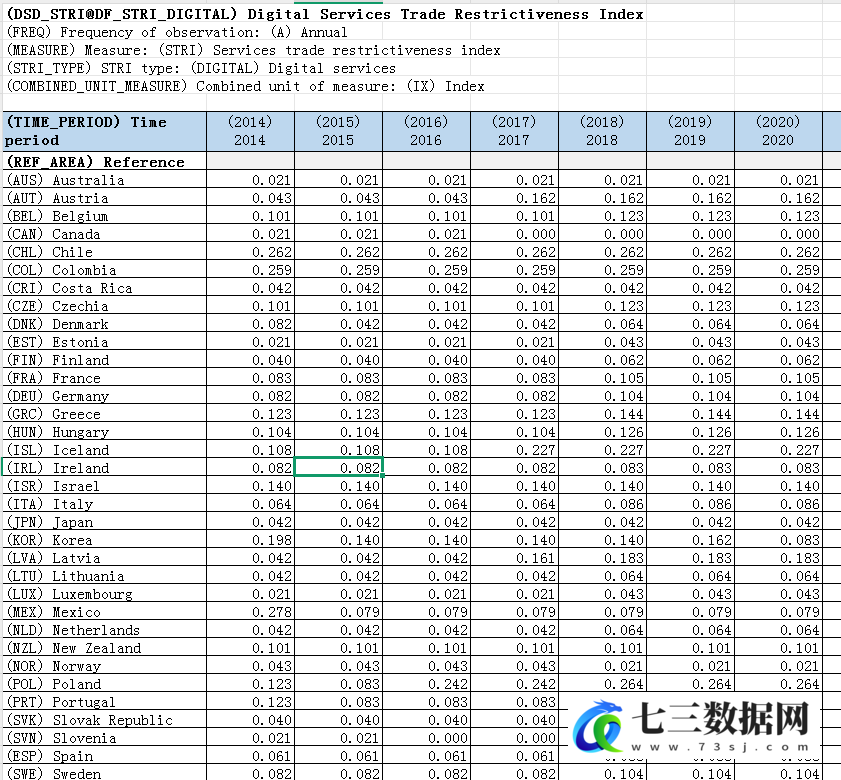Select the (KOR) Korea row label
Screen dimensions: 841x780
[x=105, y=540]
